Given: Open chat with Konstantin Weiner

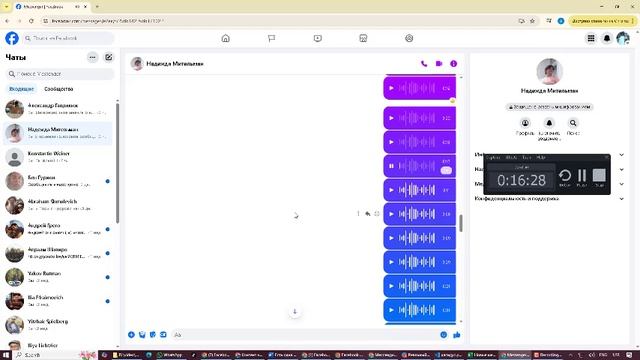Looking at the screenshot, I should tap(58, 157).
